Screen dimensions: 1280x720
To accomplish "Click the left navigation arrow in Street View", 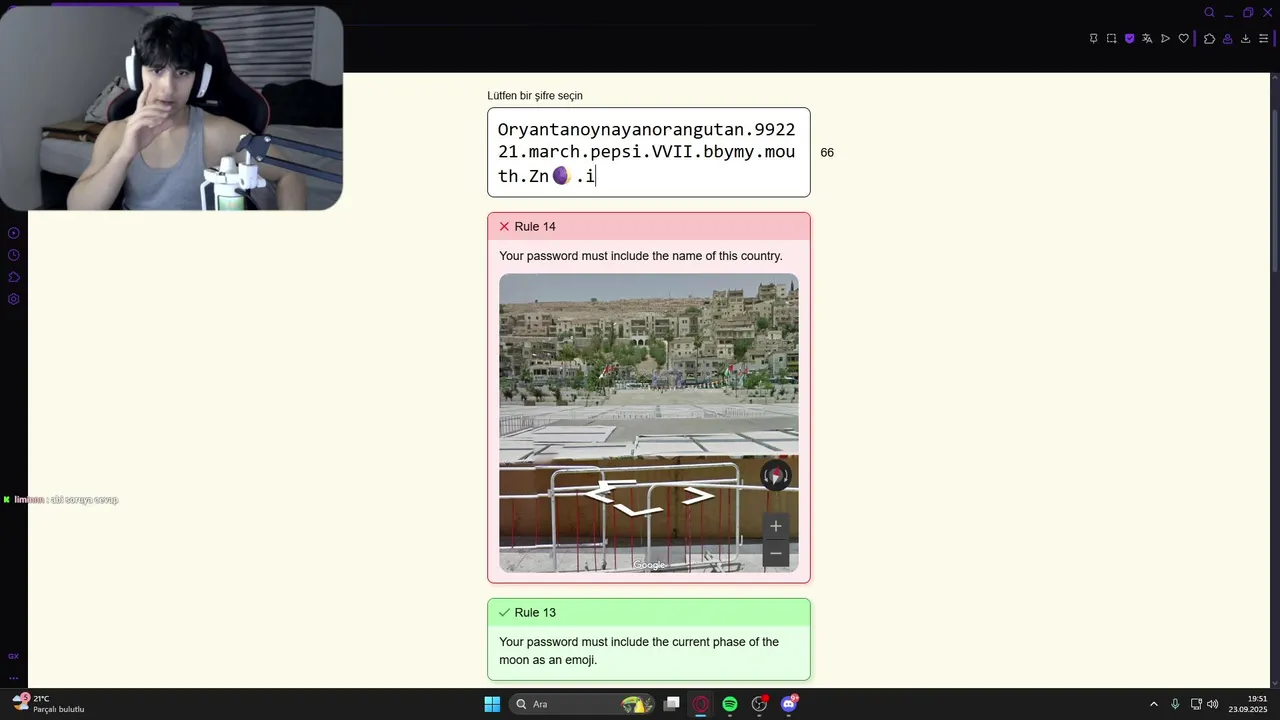I will 600,493.
